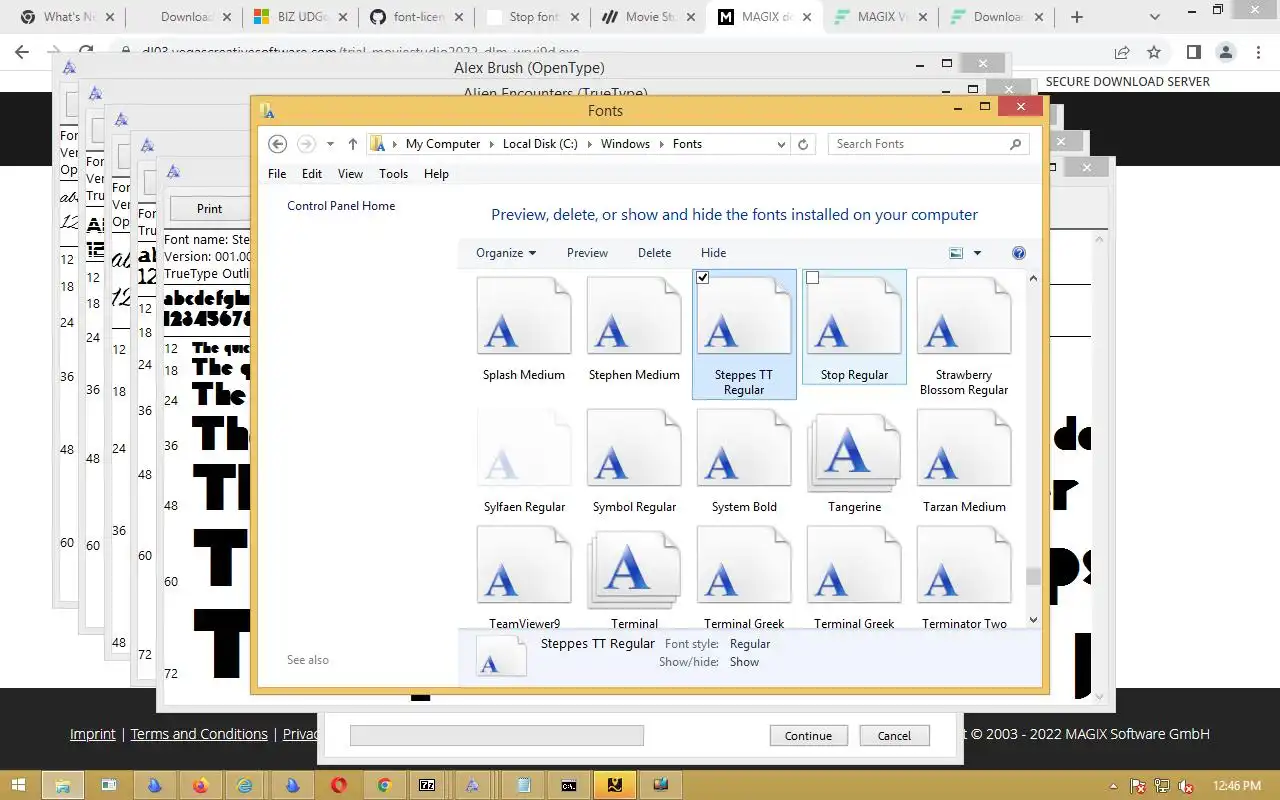
Task: Select the Sylfaen Regular font icon
Action: click(524, 448)
